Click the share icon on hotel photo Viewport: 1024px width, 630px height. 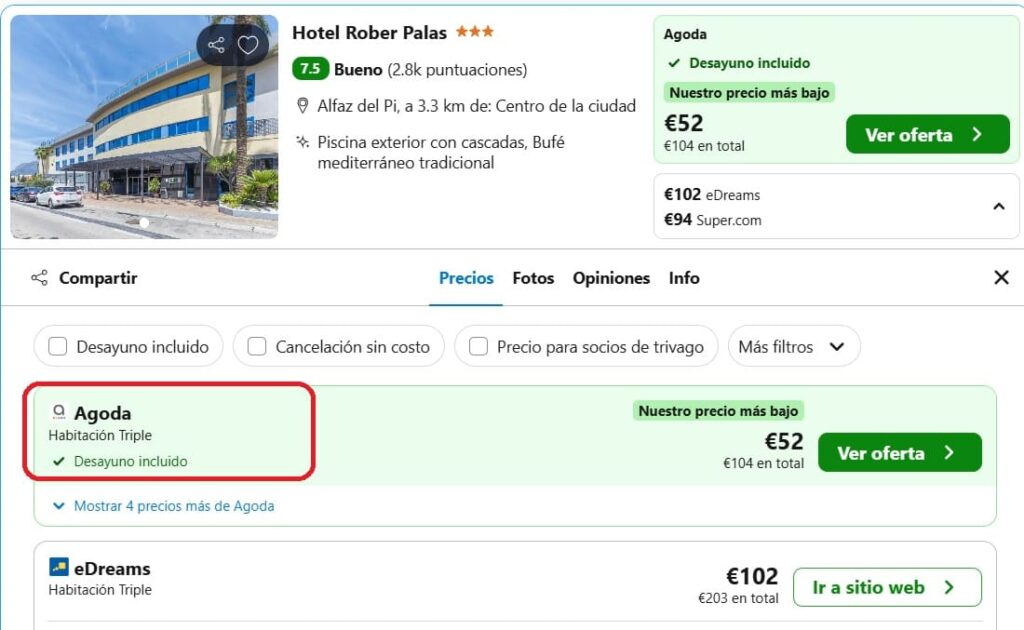pyautogui.click(x=216, y=45)
